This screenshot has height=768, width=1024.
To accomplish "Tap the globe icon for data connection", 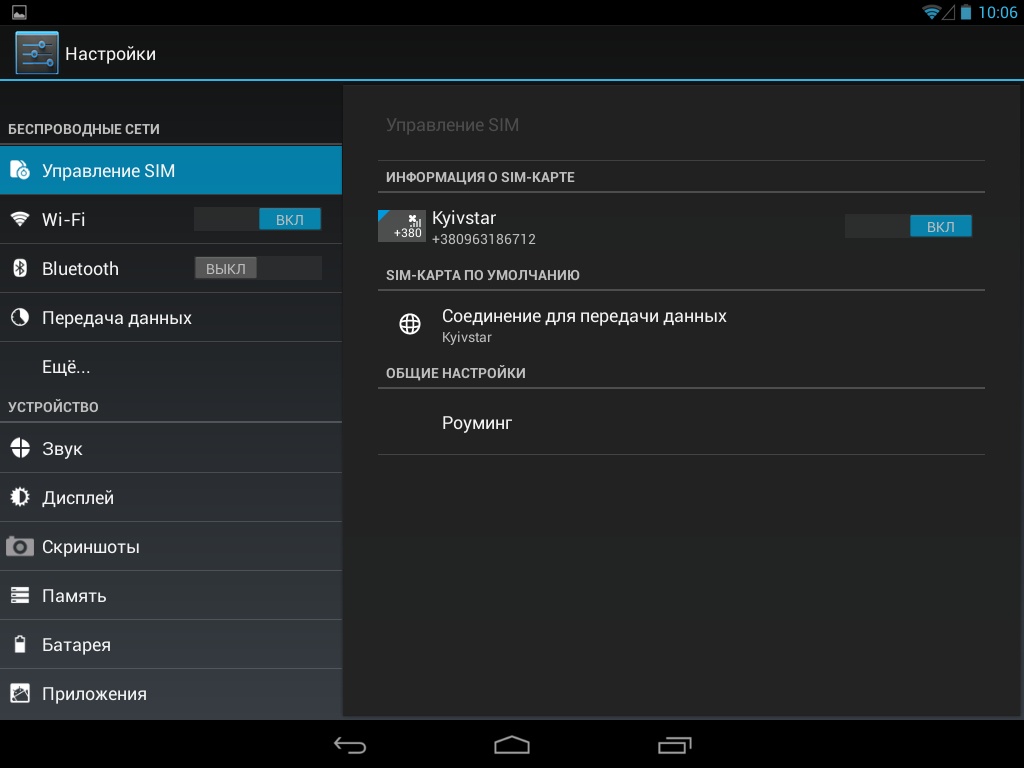I will pyautogui.click(x=410, y=324).
